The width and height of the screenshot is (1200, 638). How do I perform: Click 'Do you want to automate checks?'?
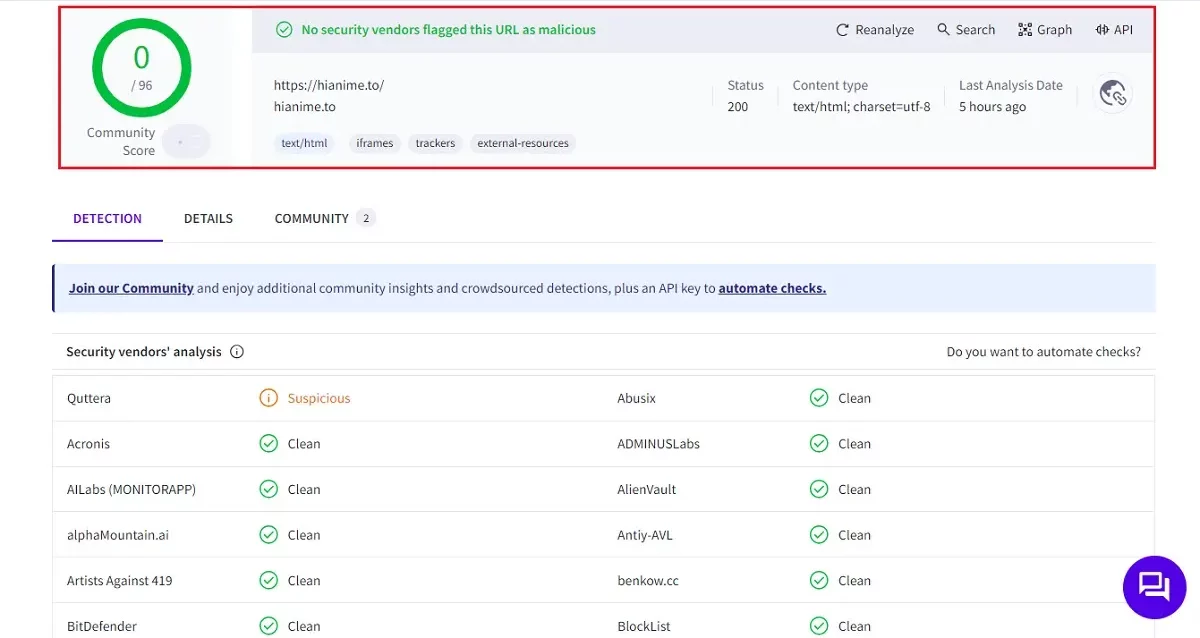pyautogui.click(x=1043, y=352)
